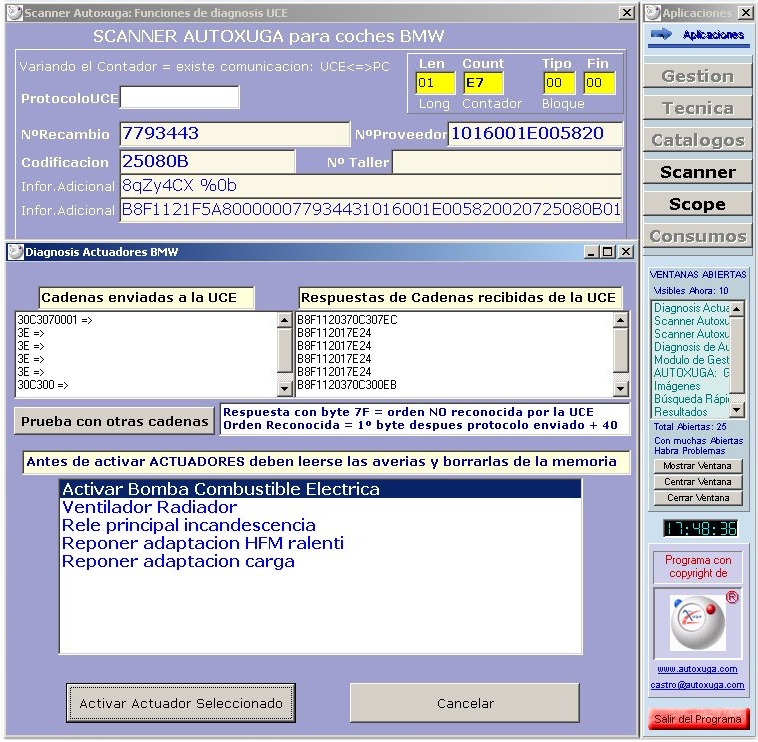758x742 pixels.
Task: Select Rele principal incandescencia
Action: (320, 525)
